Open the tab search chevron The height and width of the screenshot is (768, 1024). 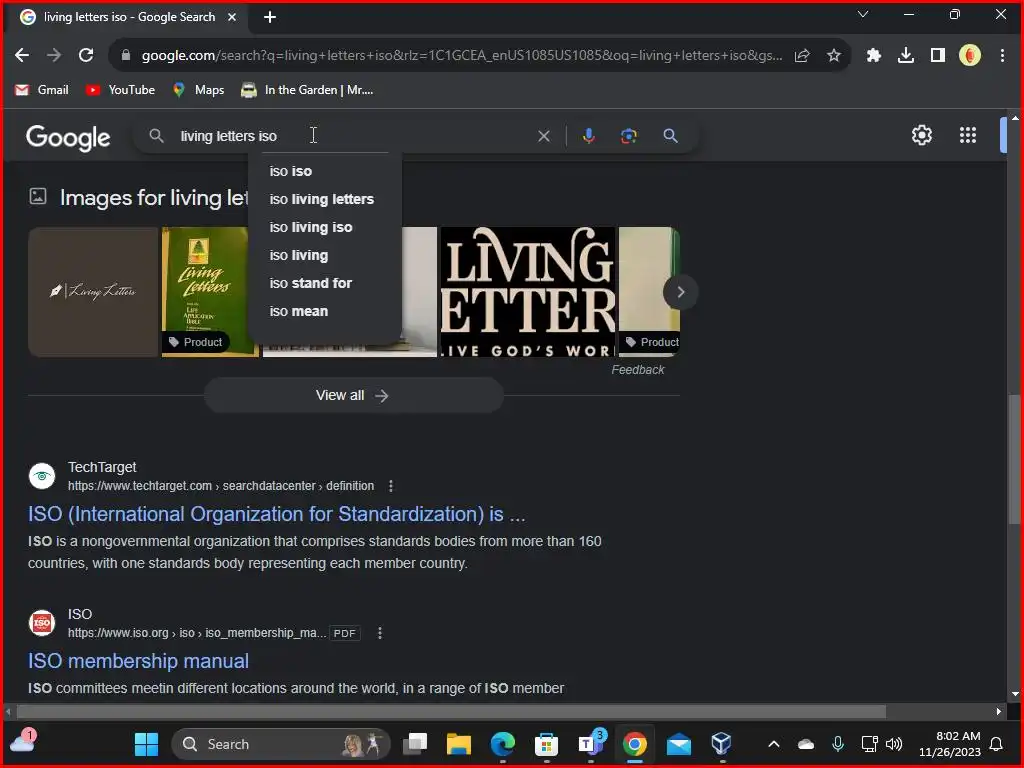click(x=863, y=14)
